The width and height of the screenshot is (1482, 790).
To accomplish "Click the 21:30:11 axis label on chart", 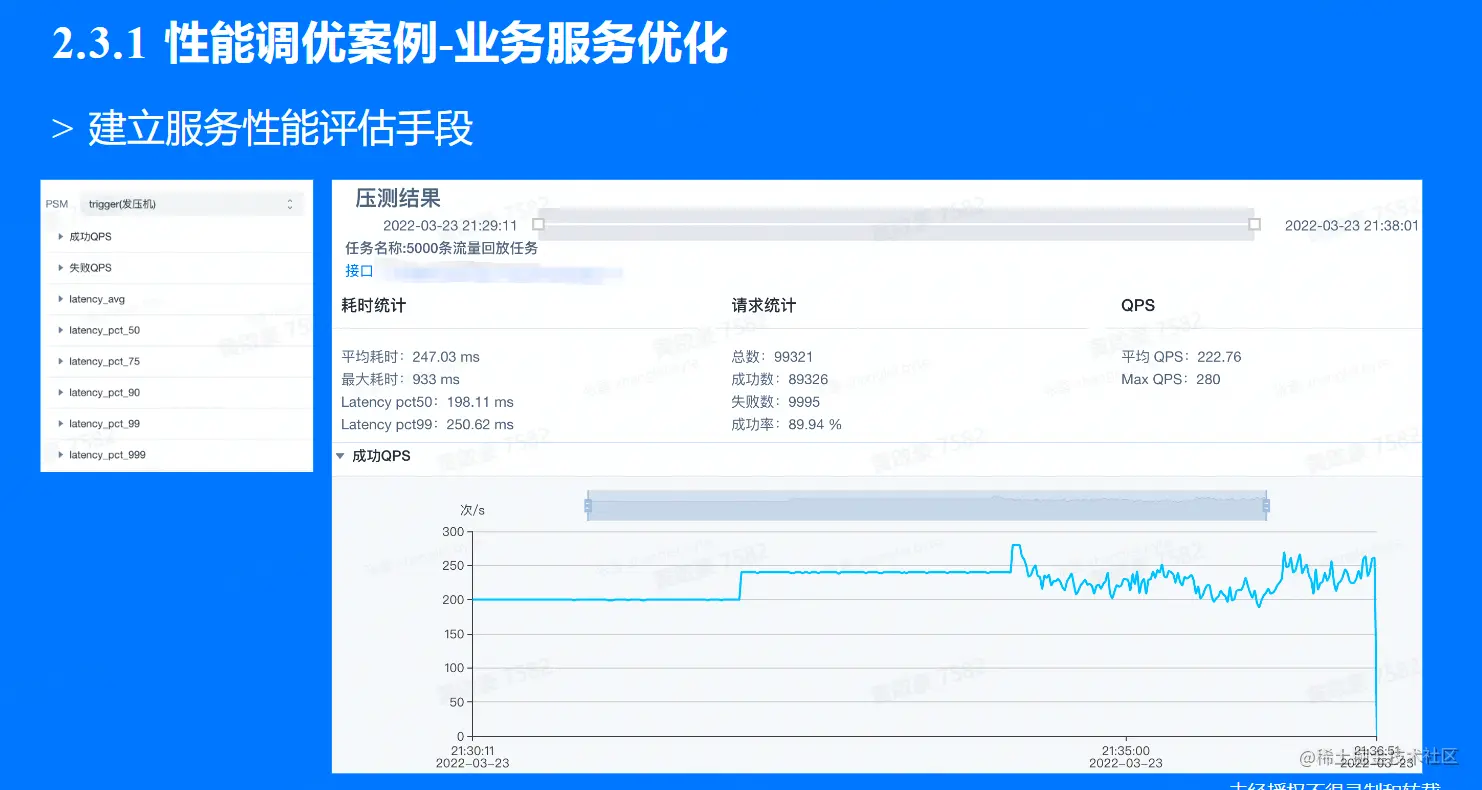I will 472,750.
